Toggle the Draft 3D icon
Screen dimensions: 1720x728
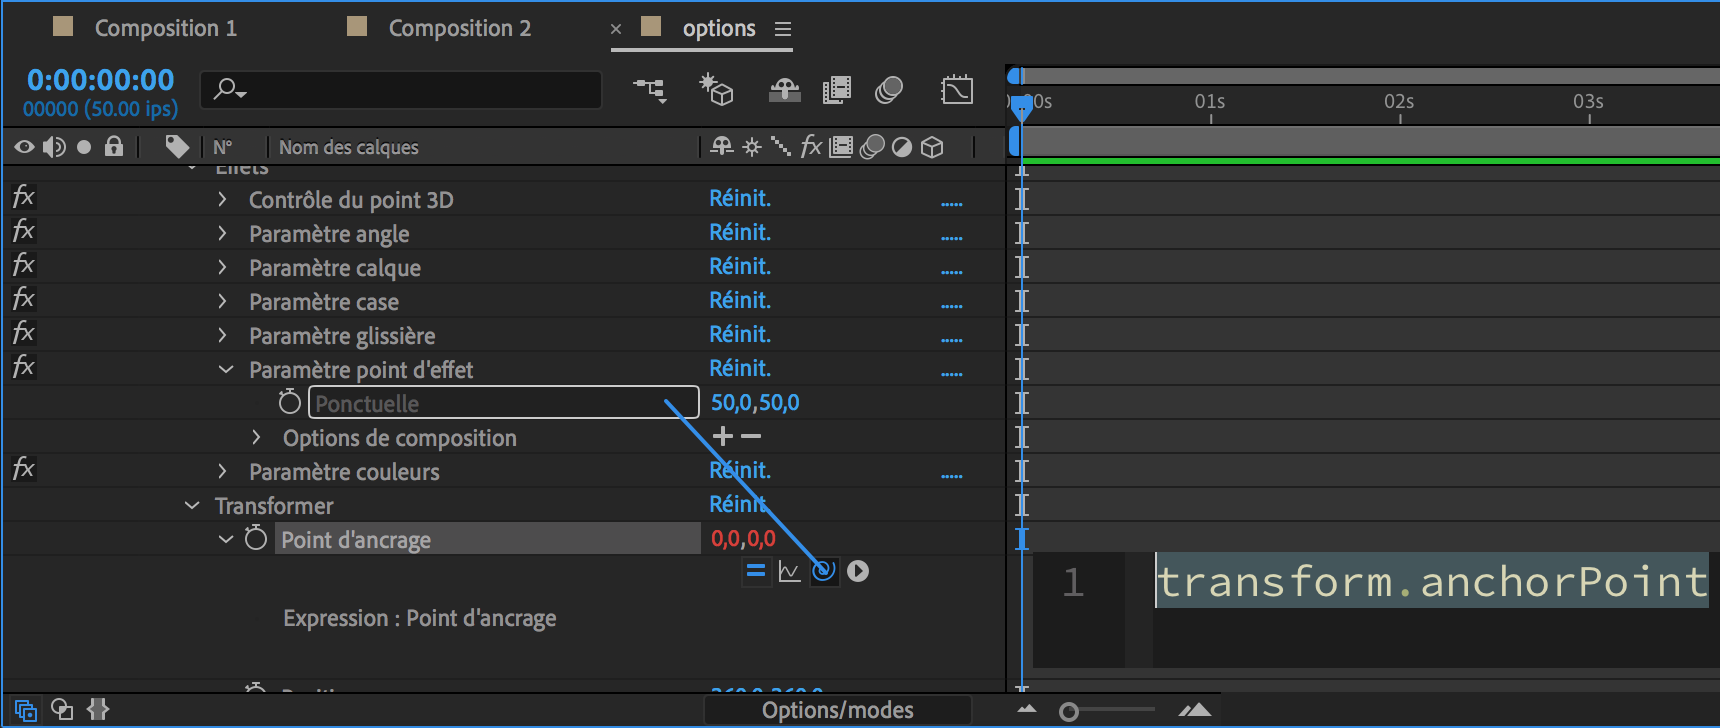716,90
